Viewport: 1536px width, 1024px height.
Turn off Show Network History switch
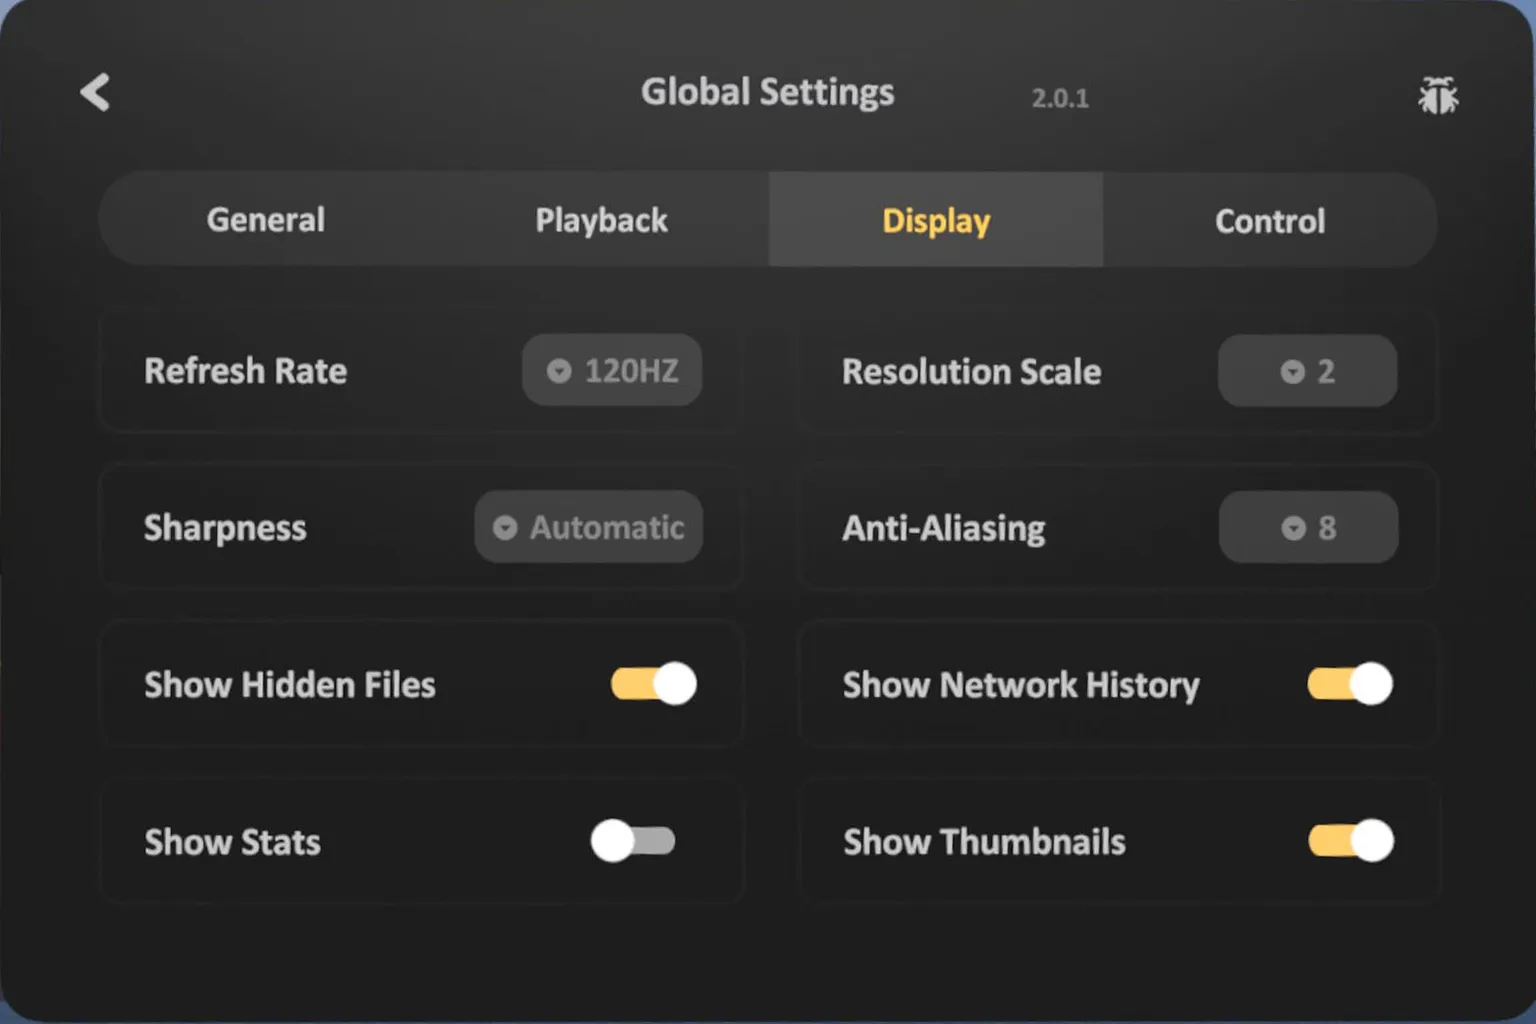[1349, 684]
